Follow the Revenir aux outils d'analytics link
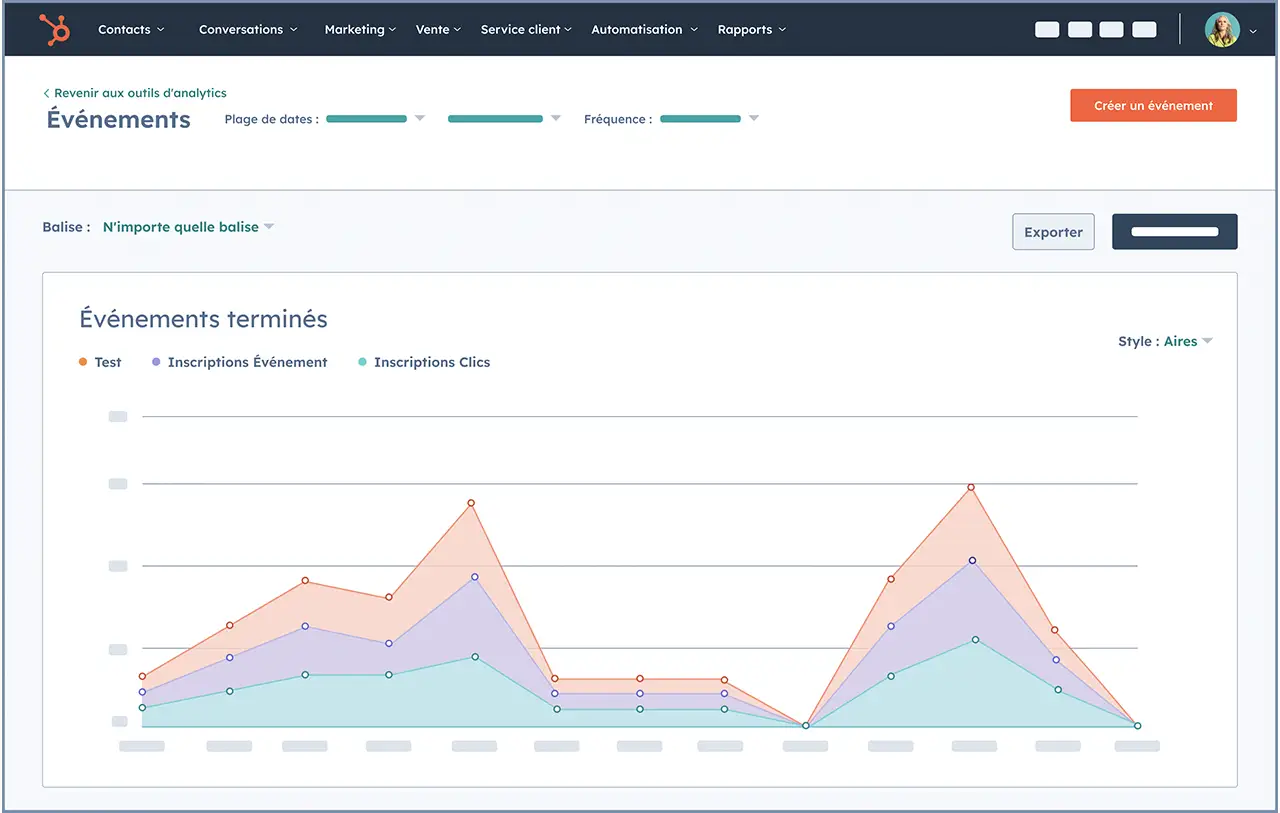The image size is (1280, 813). point(140,93)
